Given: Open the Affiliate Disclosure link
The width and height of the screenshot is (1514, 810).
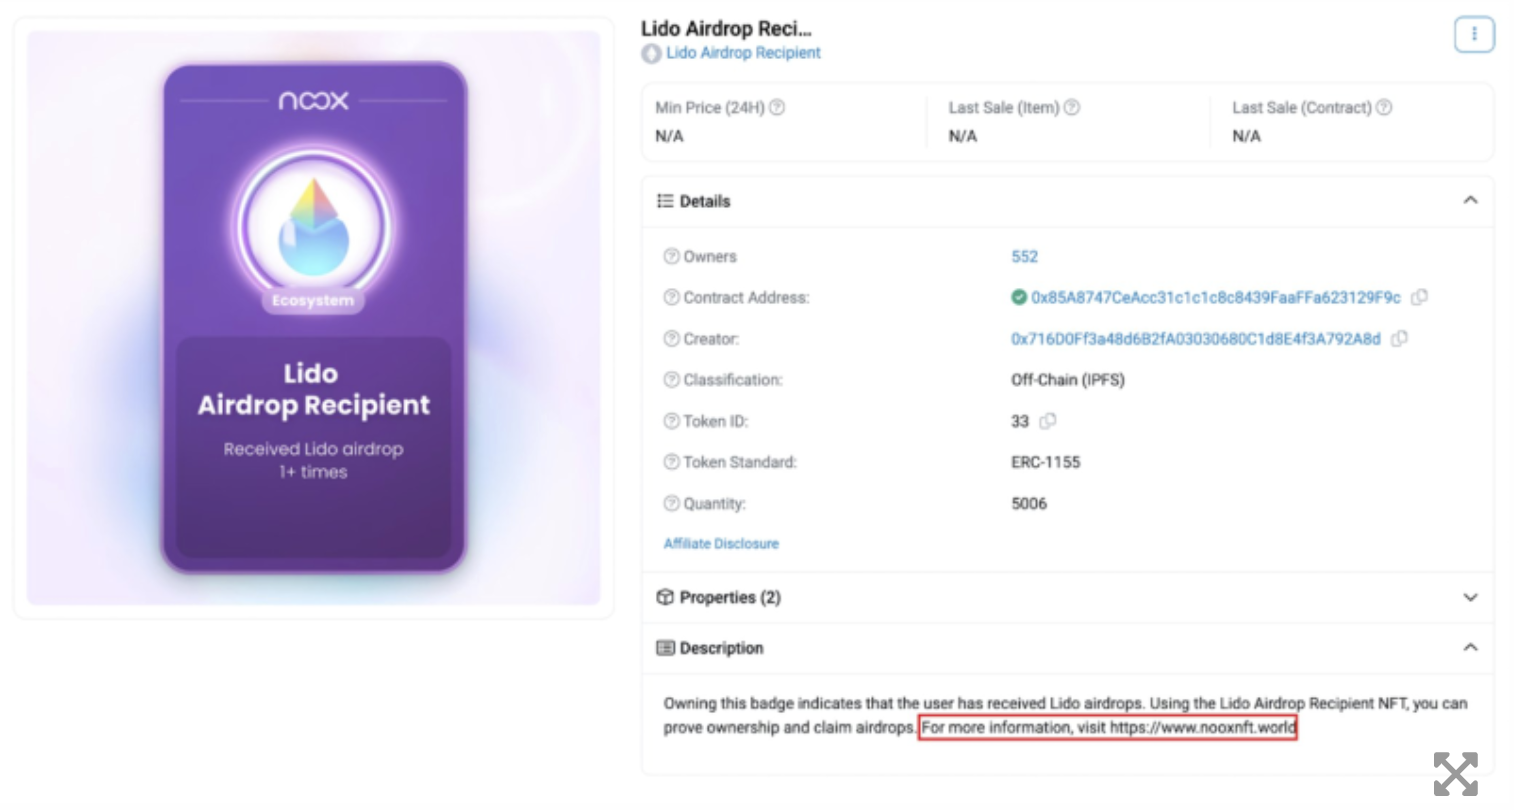Looking at the screenshot, I should click(x=721, y=544).
